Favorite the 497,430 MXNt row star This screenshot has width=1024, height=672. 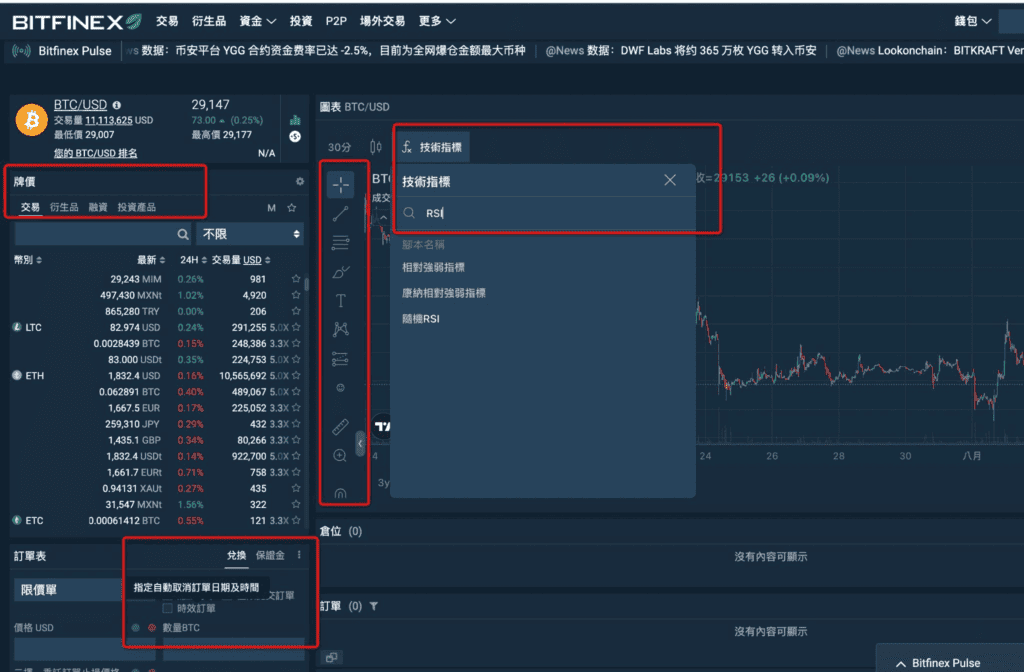[x=296, y=295]
